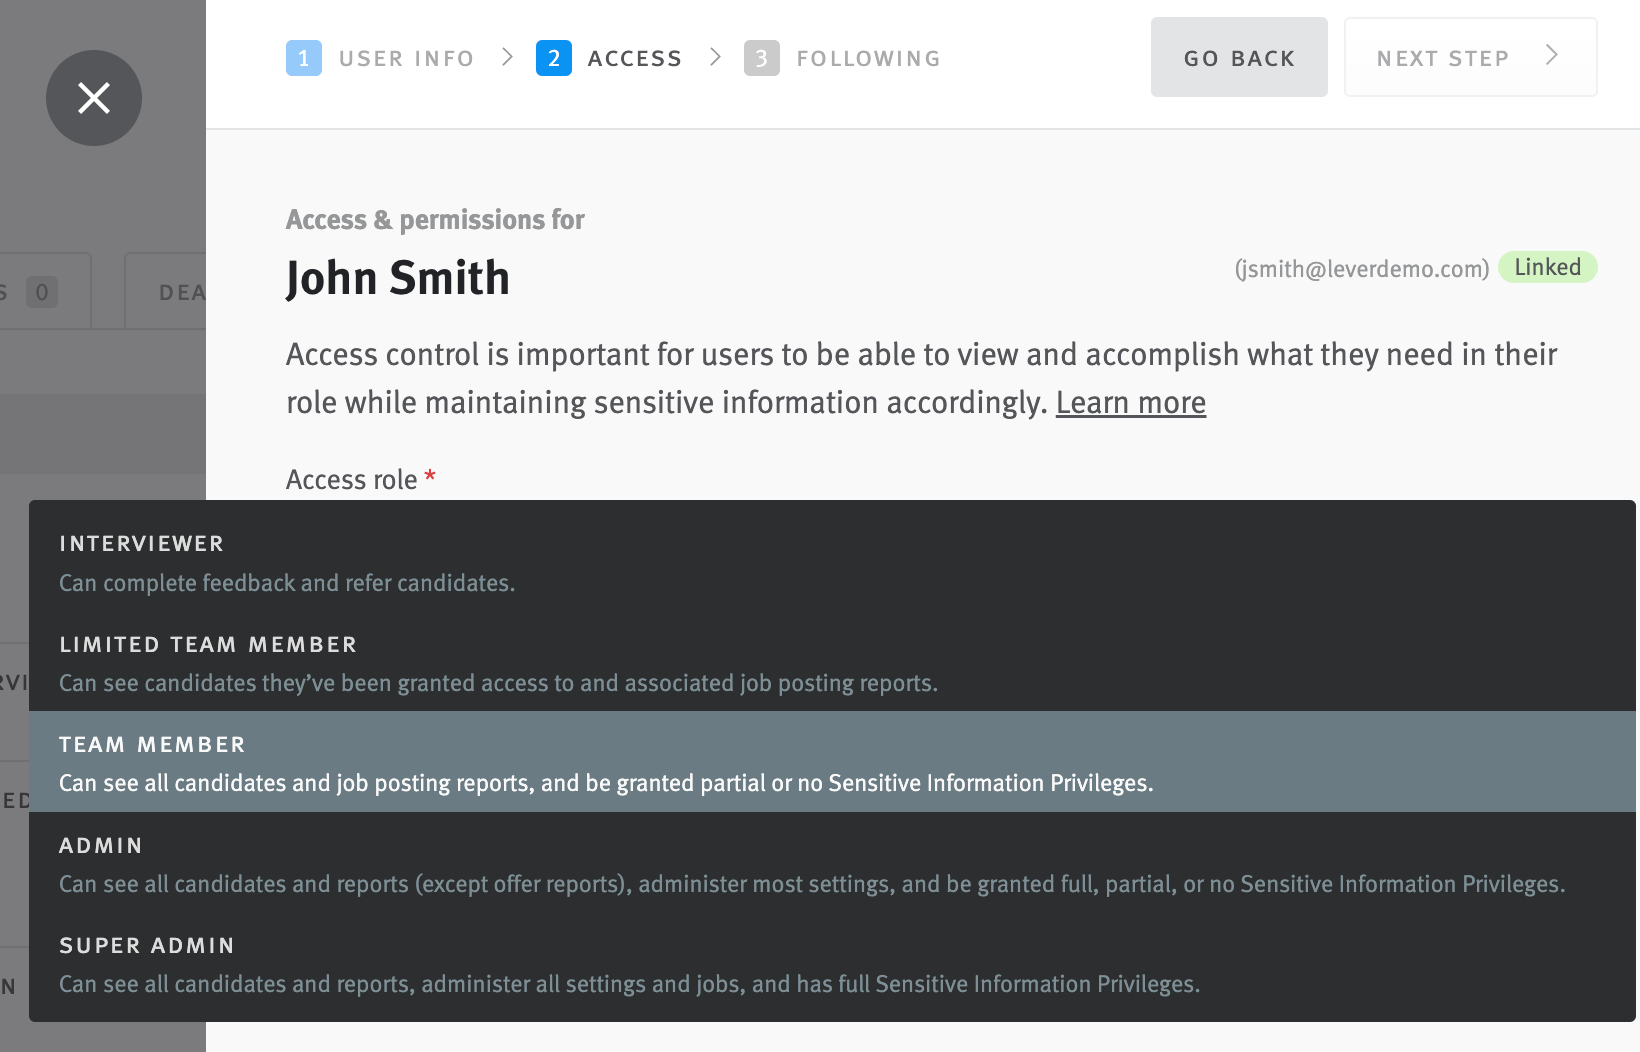
Task: Select the Super Admin access role
Action: [x=400, y=963]
